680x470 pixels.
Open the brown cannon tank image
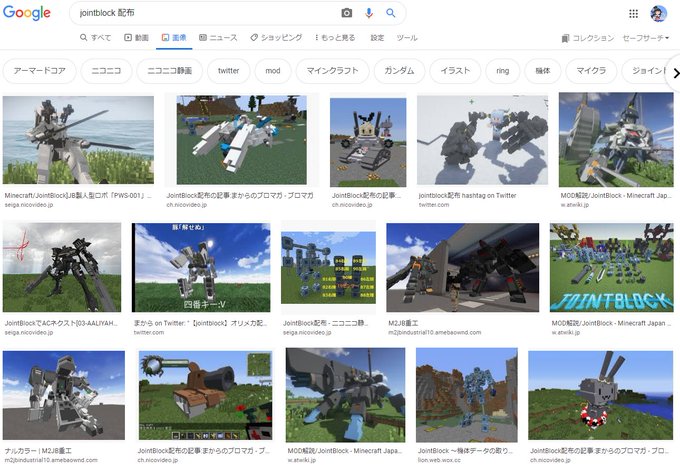206,395
